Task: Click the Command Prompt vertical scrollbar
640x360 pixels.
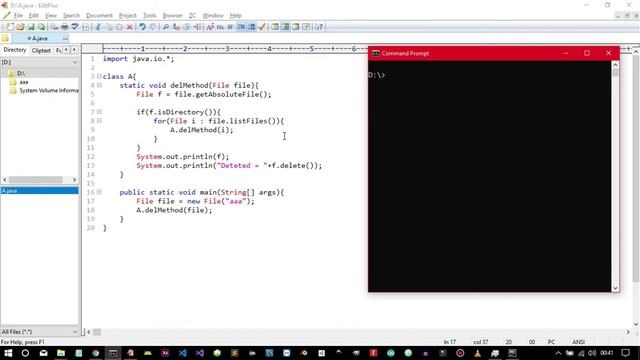Action: point(615,176)
